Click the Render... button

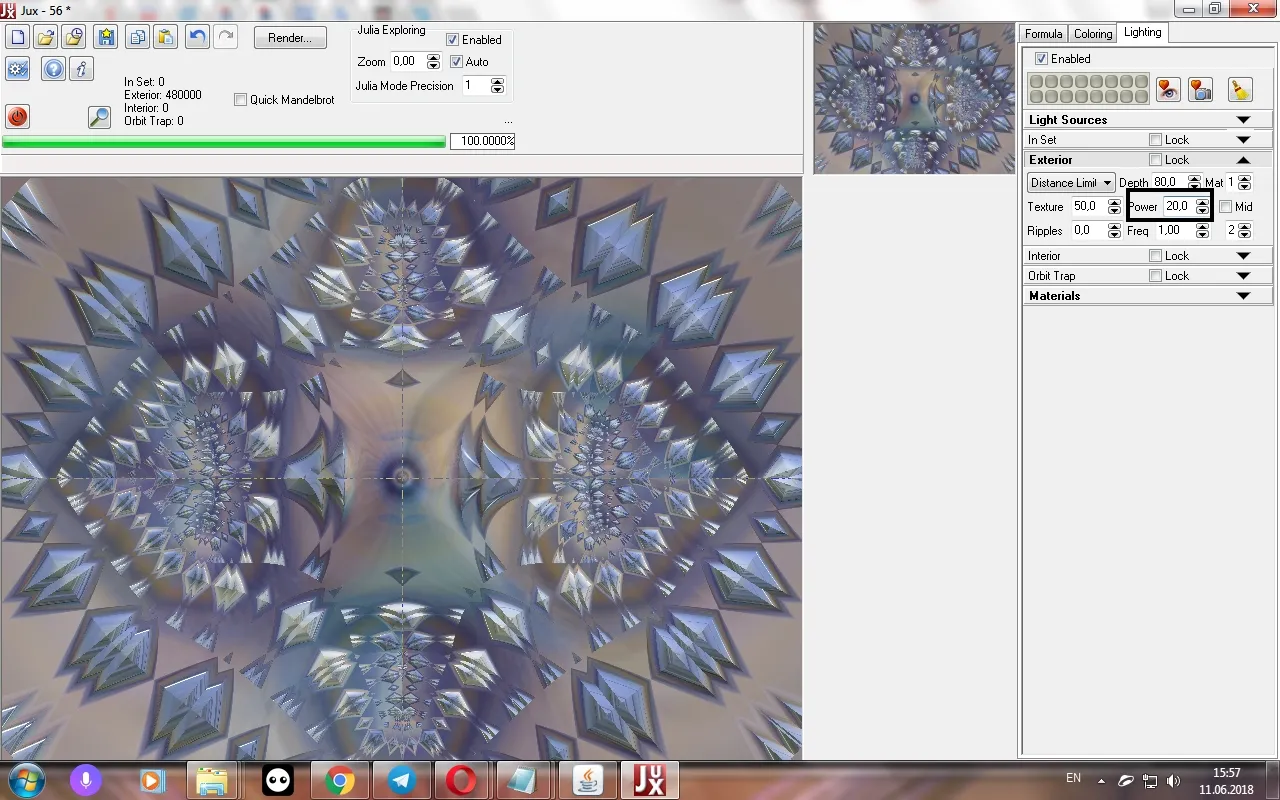290,38
